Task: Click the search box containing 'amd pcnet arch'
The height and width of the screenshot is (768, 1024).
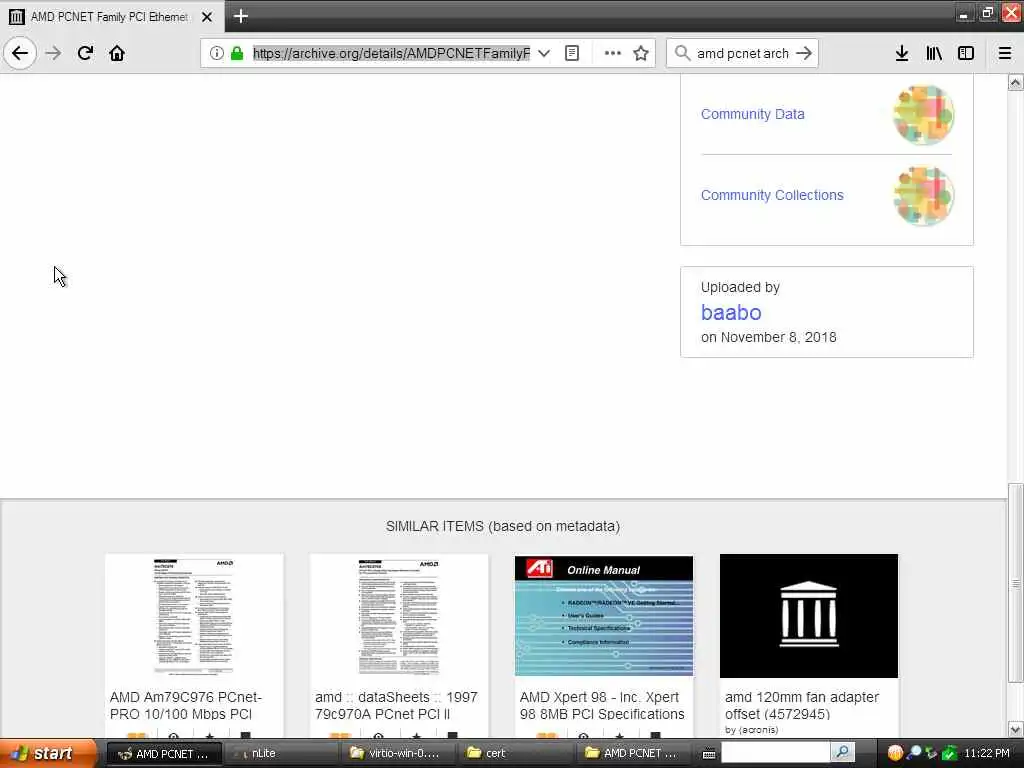Action: point(743,53)
